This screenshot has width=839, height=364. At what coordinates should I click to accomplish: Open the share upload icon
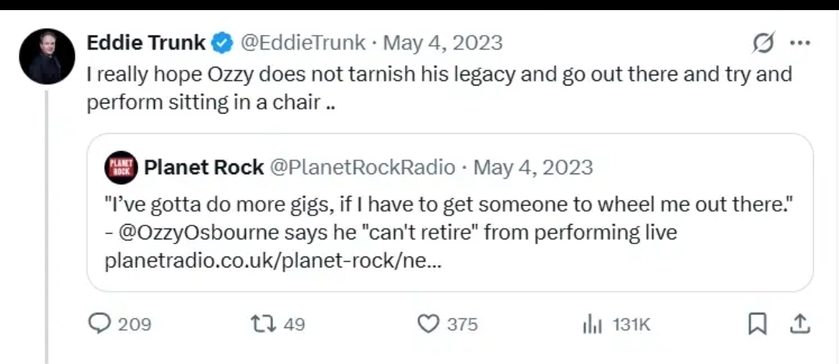coord(798,324)
